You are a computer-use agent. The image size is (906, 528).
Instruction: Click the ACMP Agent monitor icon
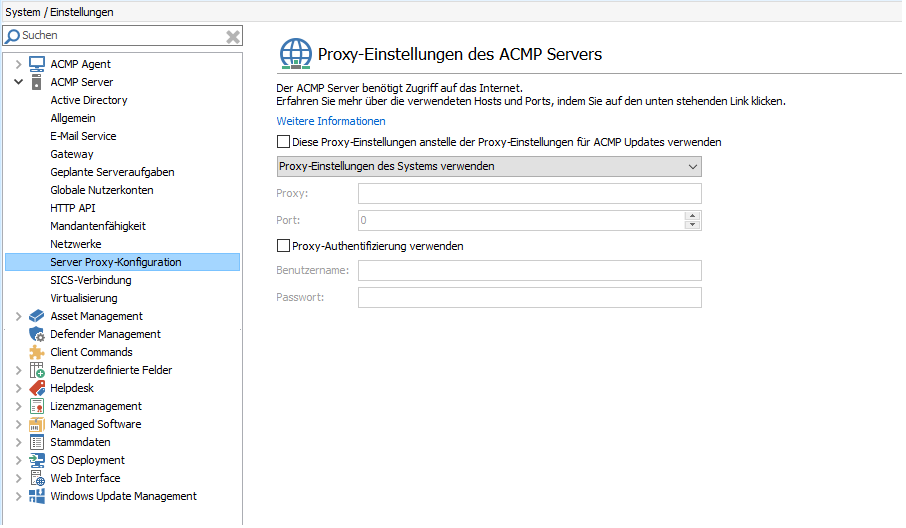click(37, 64)
